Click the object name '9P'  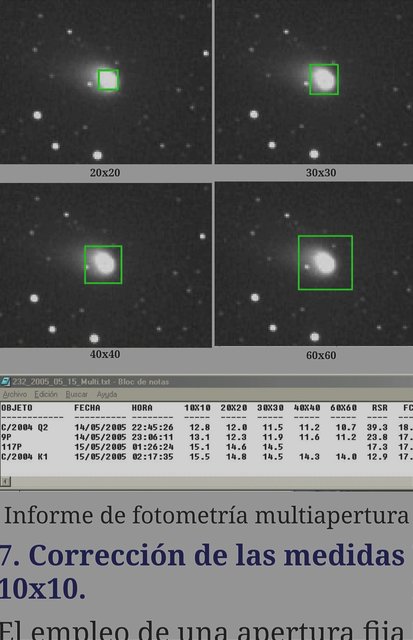[6, 437]
